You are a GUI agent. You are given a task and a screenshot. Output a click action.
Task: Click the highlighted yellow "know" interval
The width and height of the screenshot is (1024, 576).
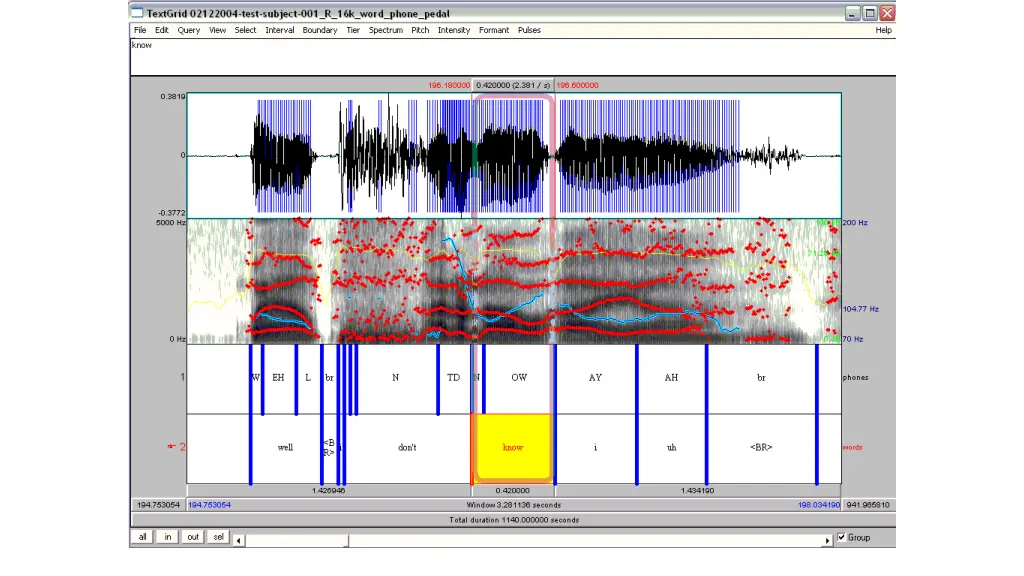512,448
